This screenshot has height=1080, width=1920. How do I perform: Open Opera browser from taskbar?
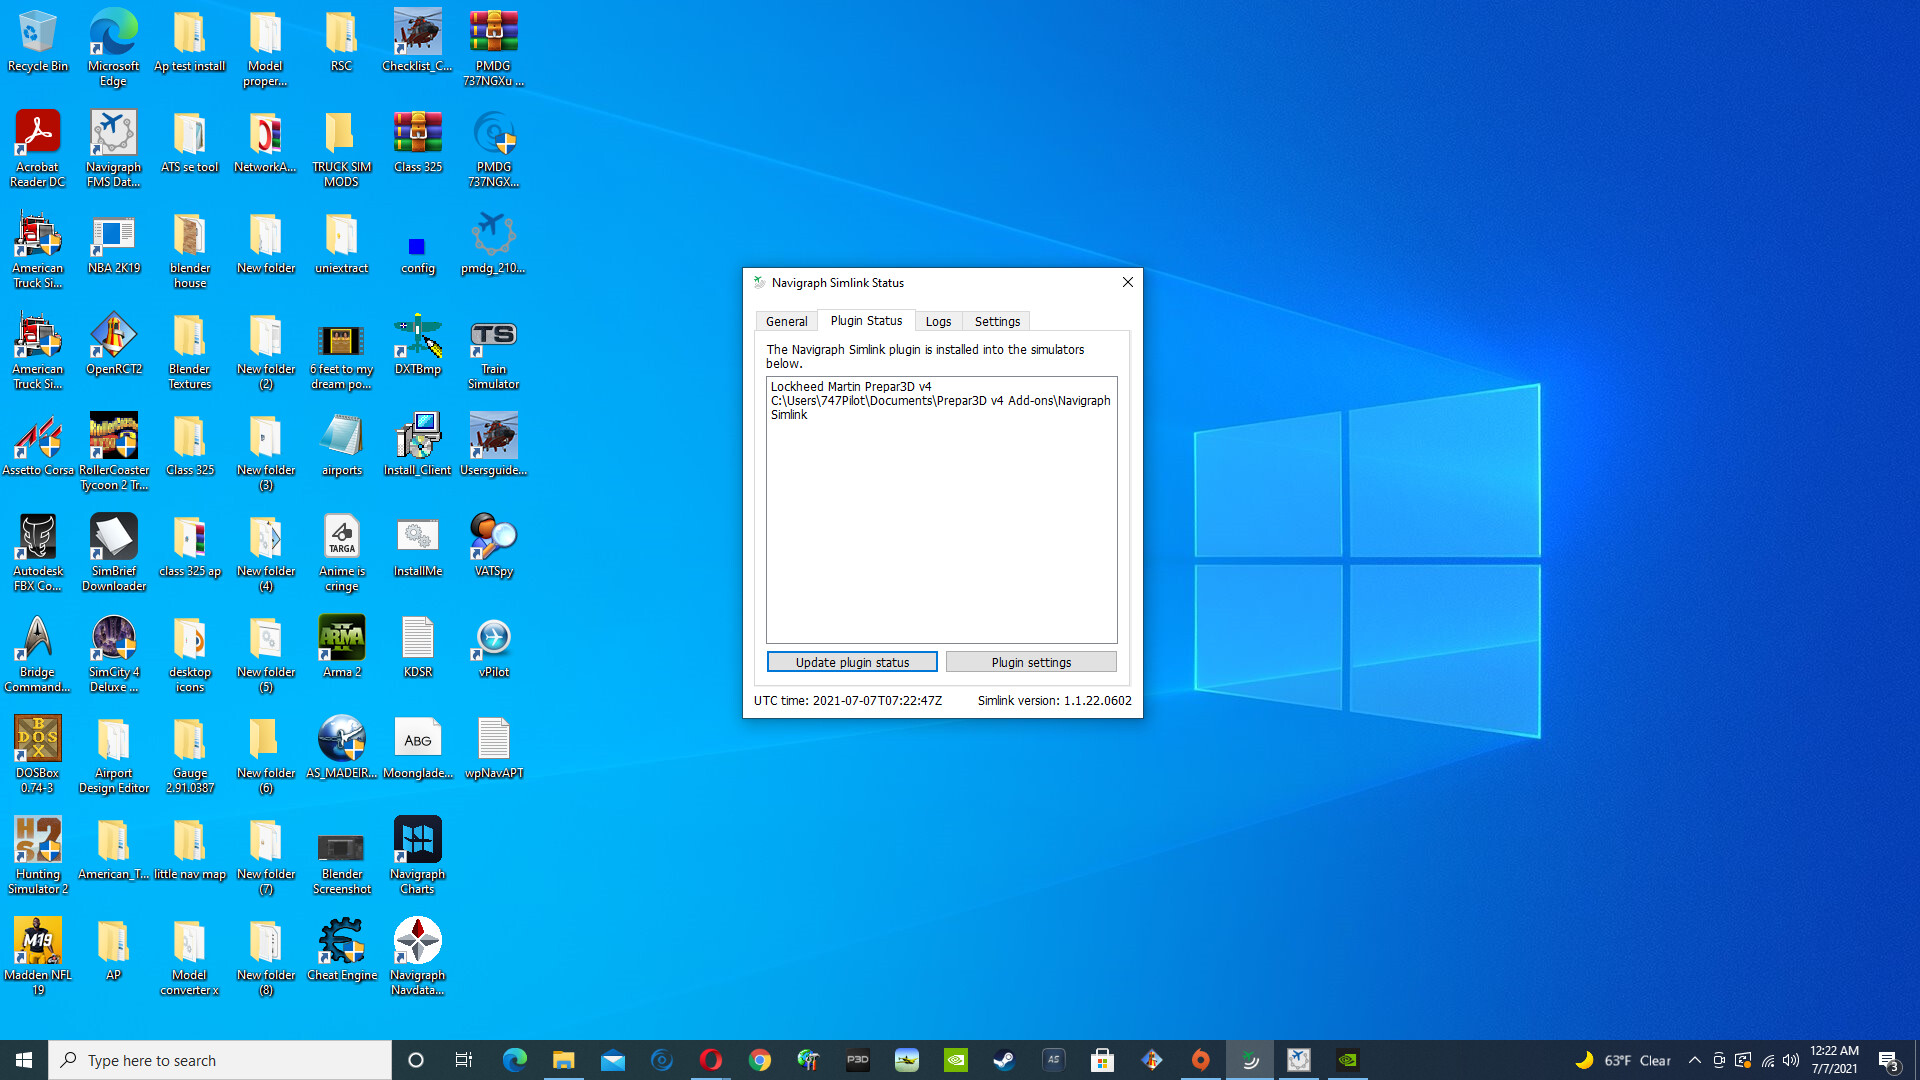tap(711, 1060)
